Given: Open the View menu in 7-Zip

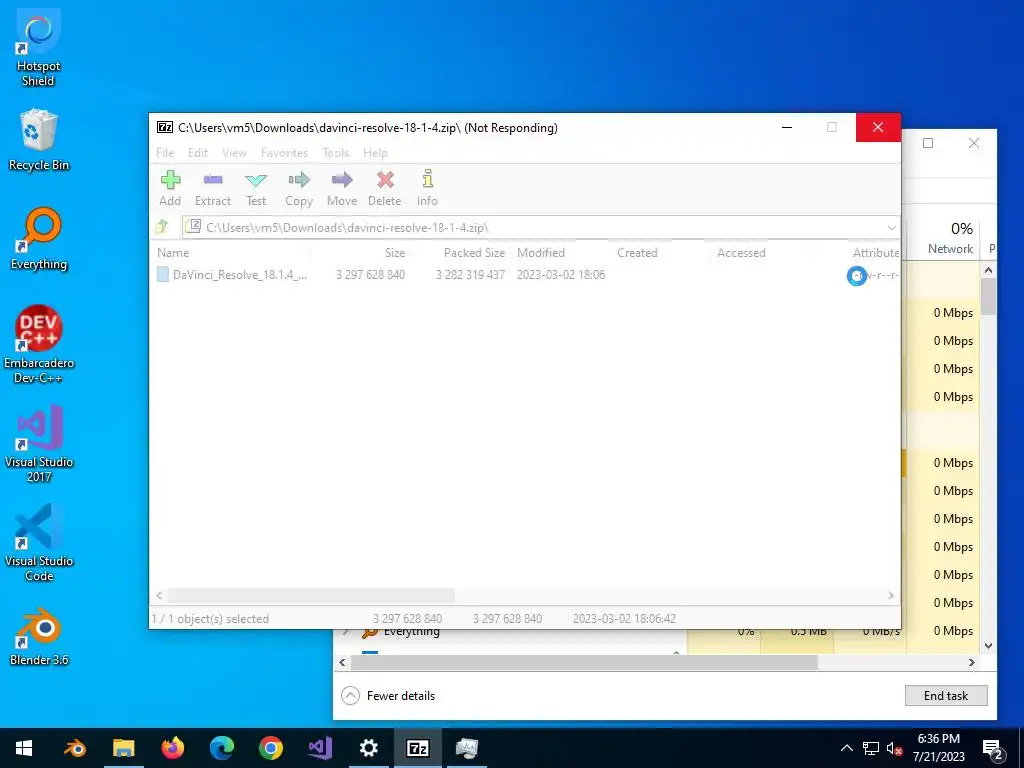Looking at the screenshot, I should [234, 153].
